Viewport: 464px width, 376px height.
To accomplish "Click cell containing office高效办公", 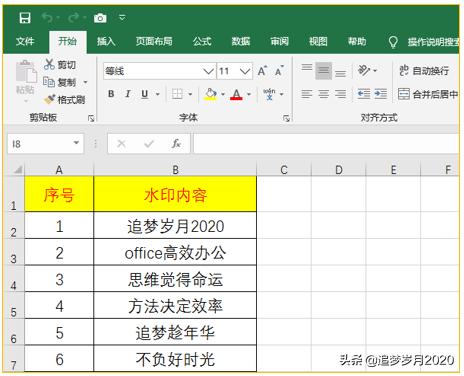I will [175, 252].
